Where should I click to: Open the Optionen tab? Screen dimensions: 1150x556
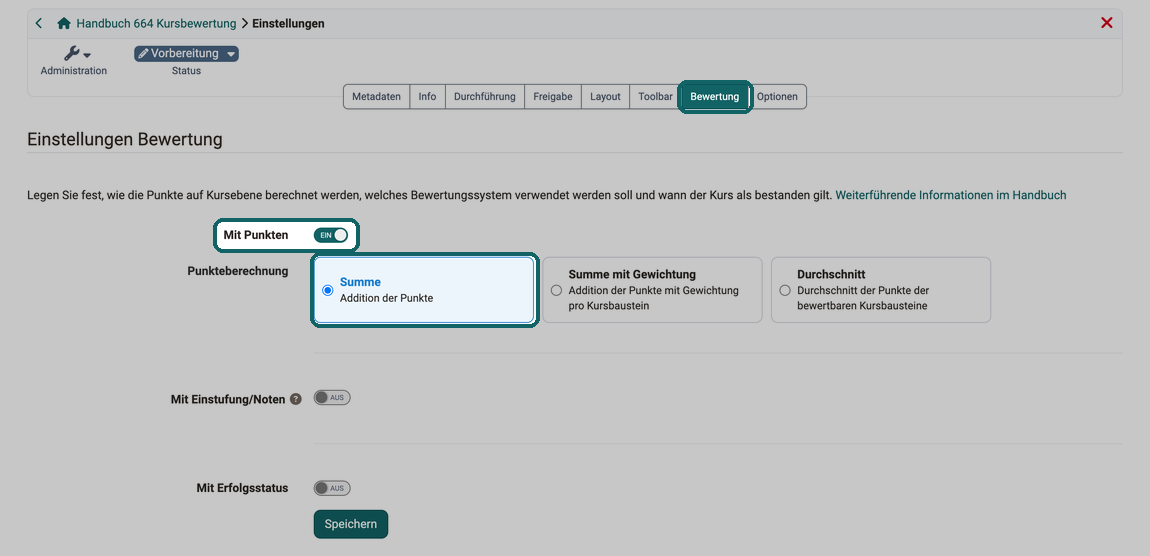pyautogui.click(x=777, y=97)
